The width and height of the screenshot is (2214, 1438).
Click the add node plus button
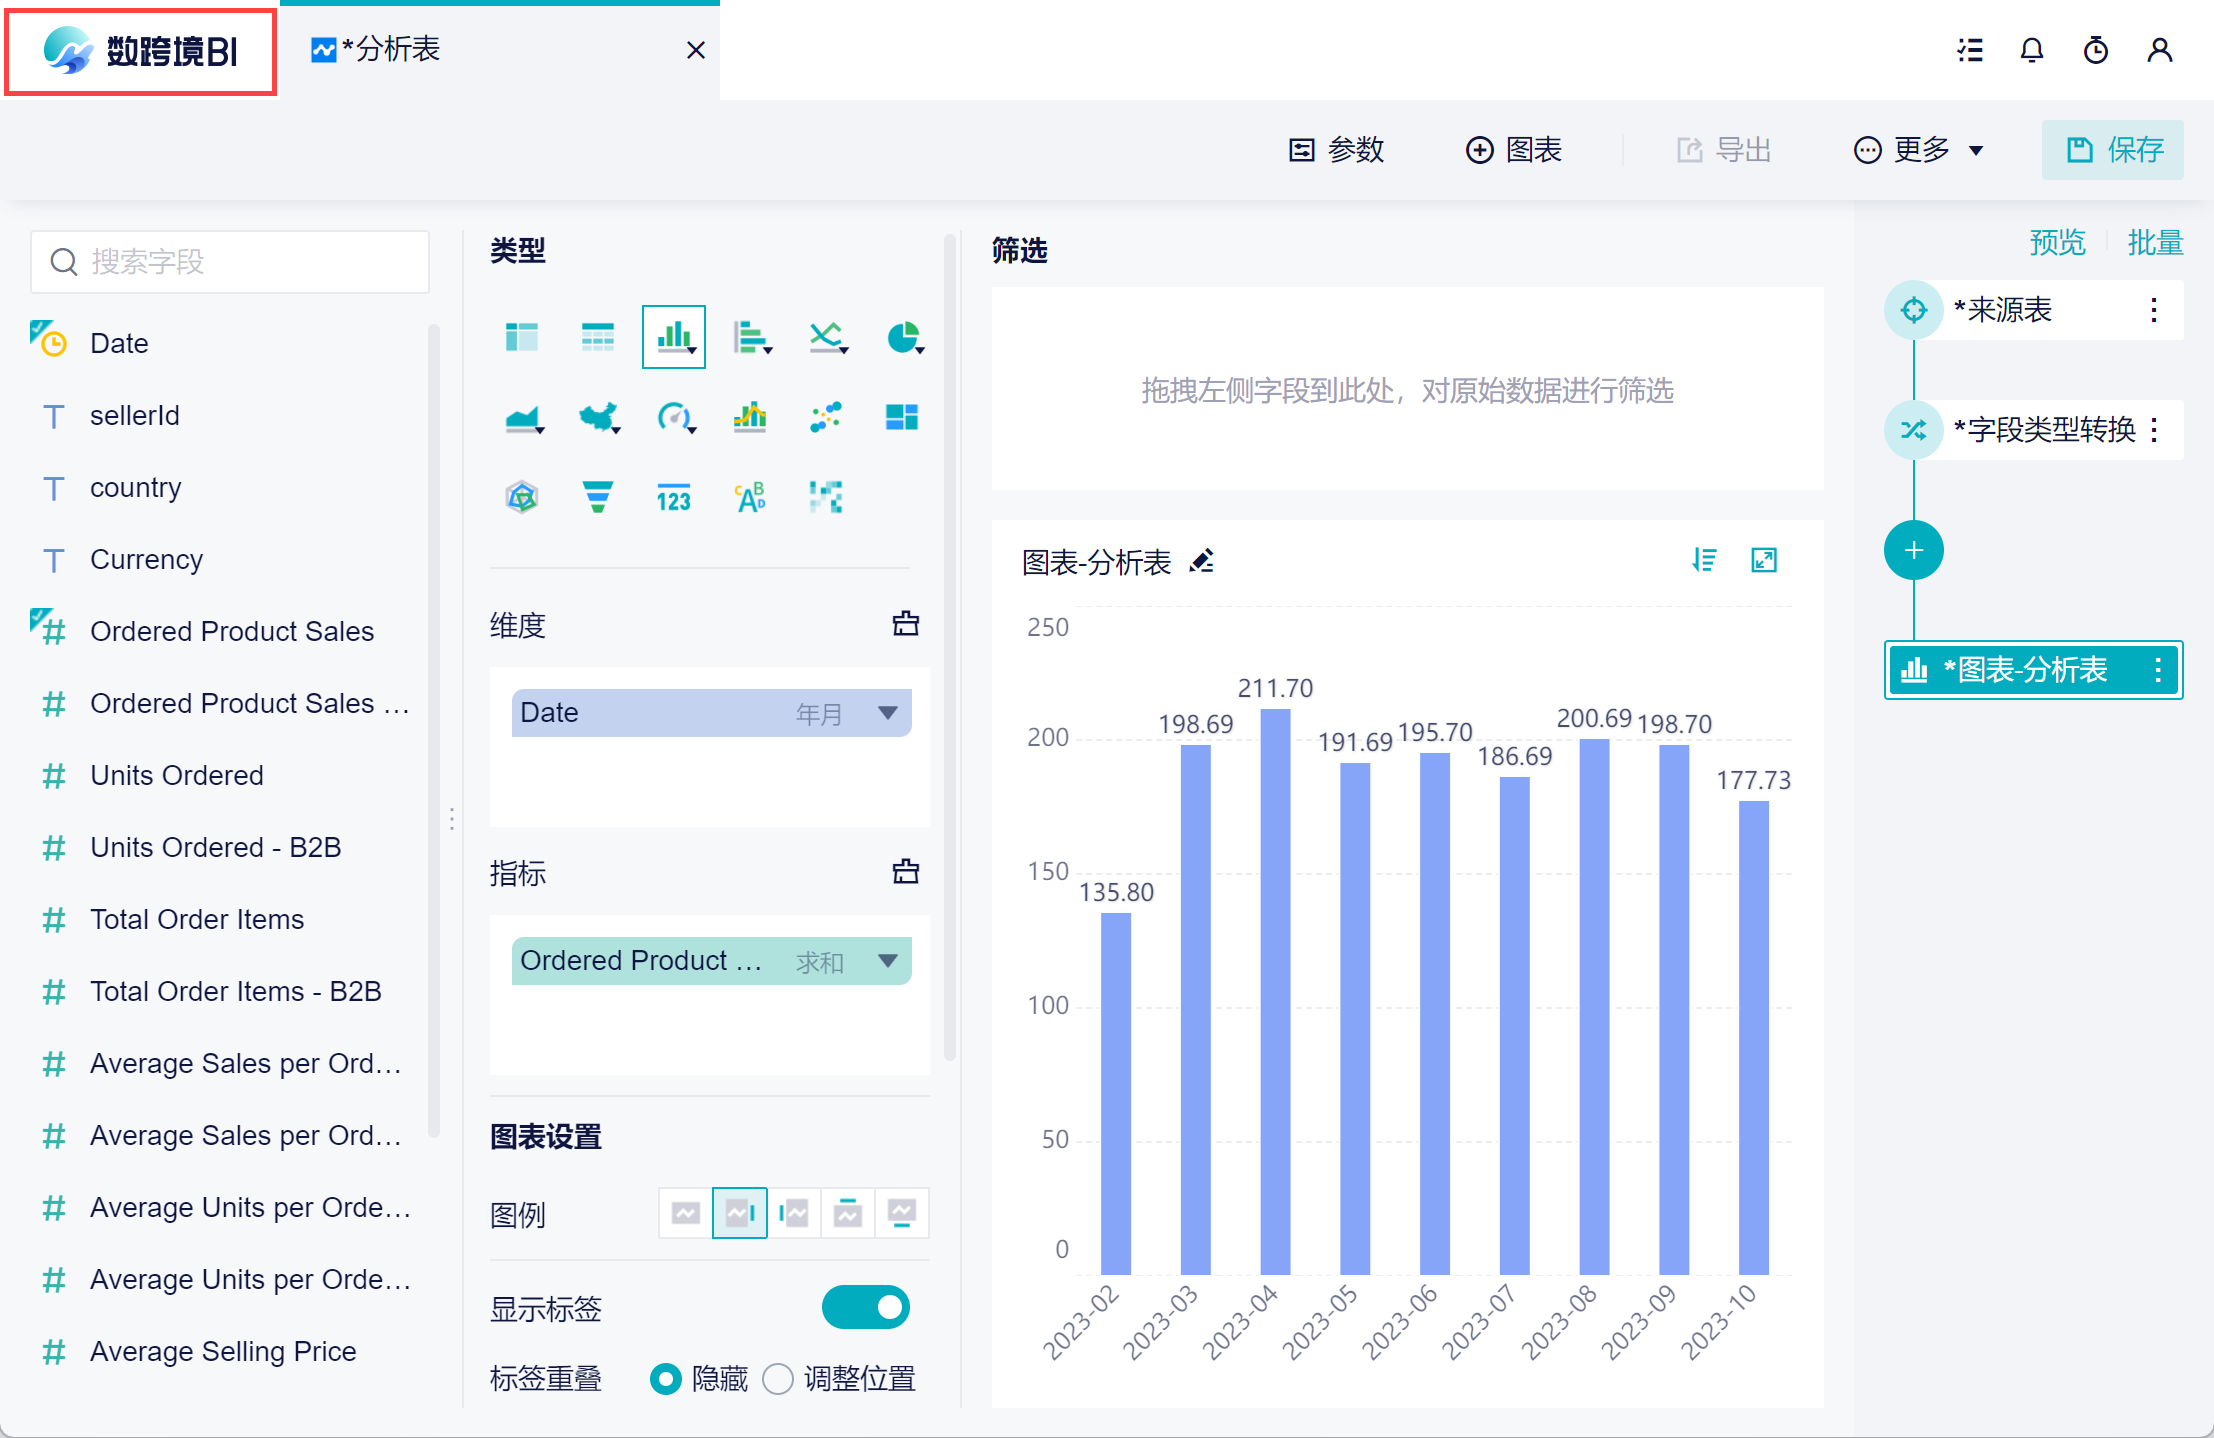click(1913, 550)
